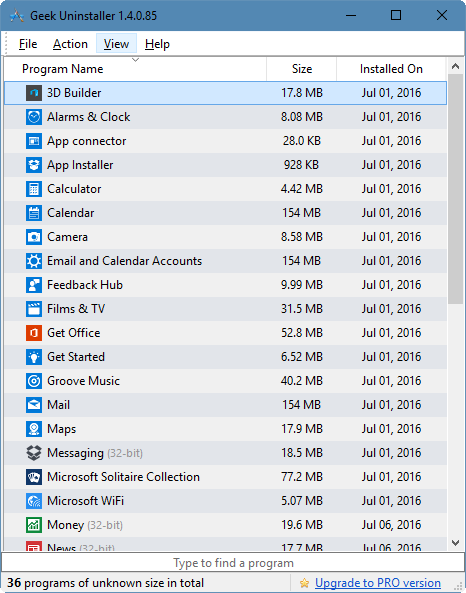466x593 pixels.
Task: Click the Feedback Hub icon
Action: coord(34,285)
